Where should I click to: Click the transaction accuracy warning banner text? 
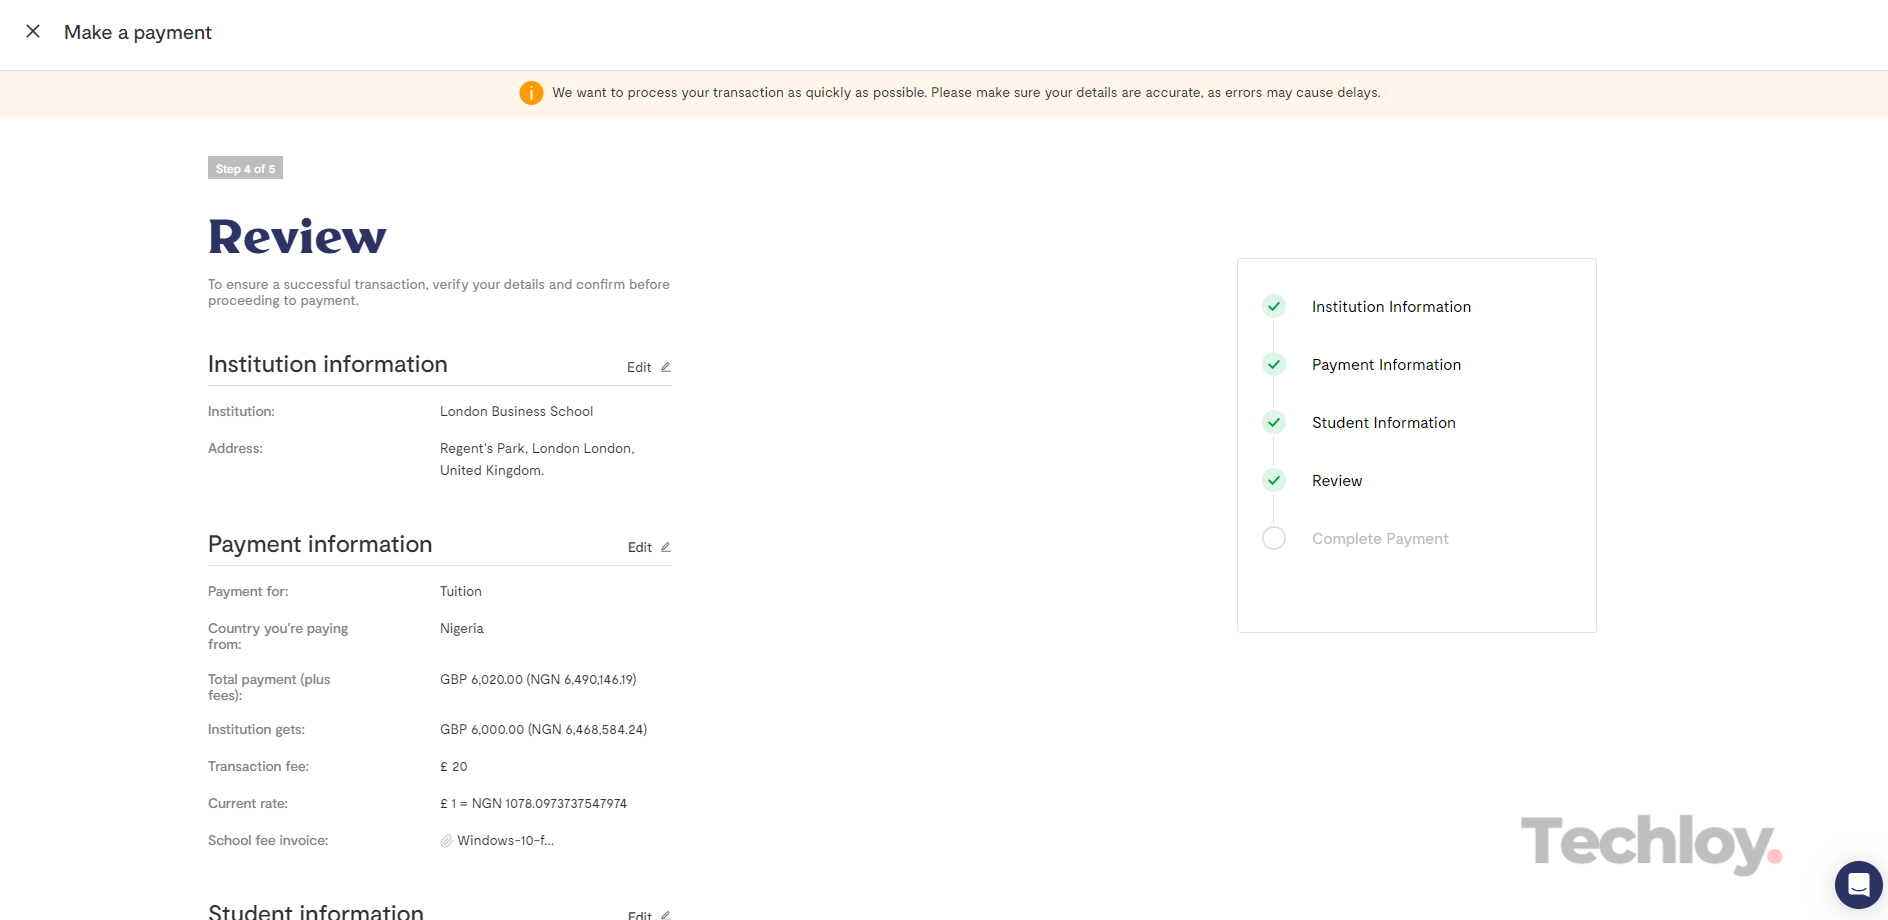click(x=966, y=93)
